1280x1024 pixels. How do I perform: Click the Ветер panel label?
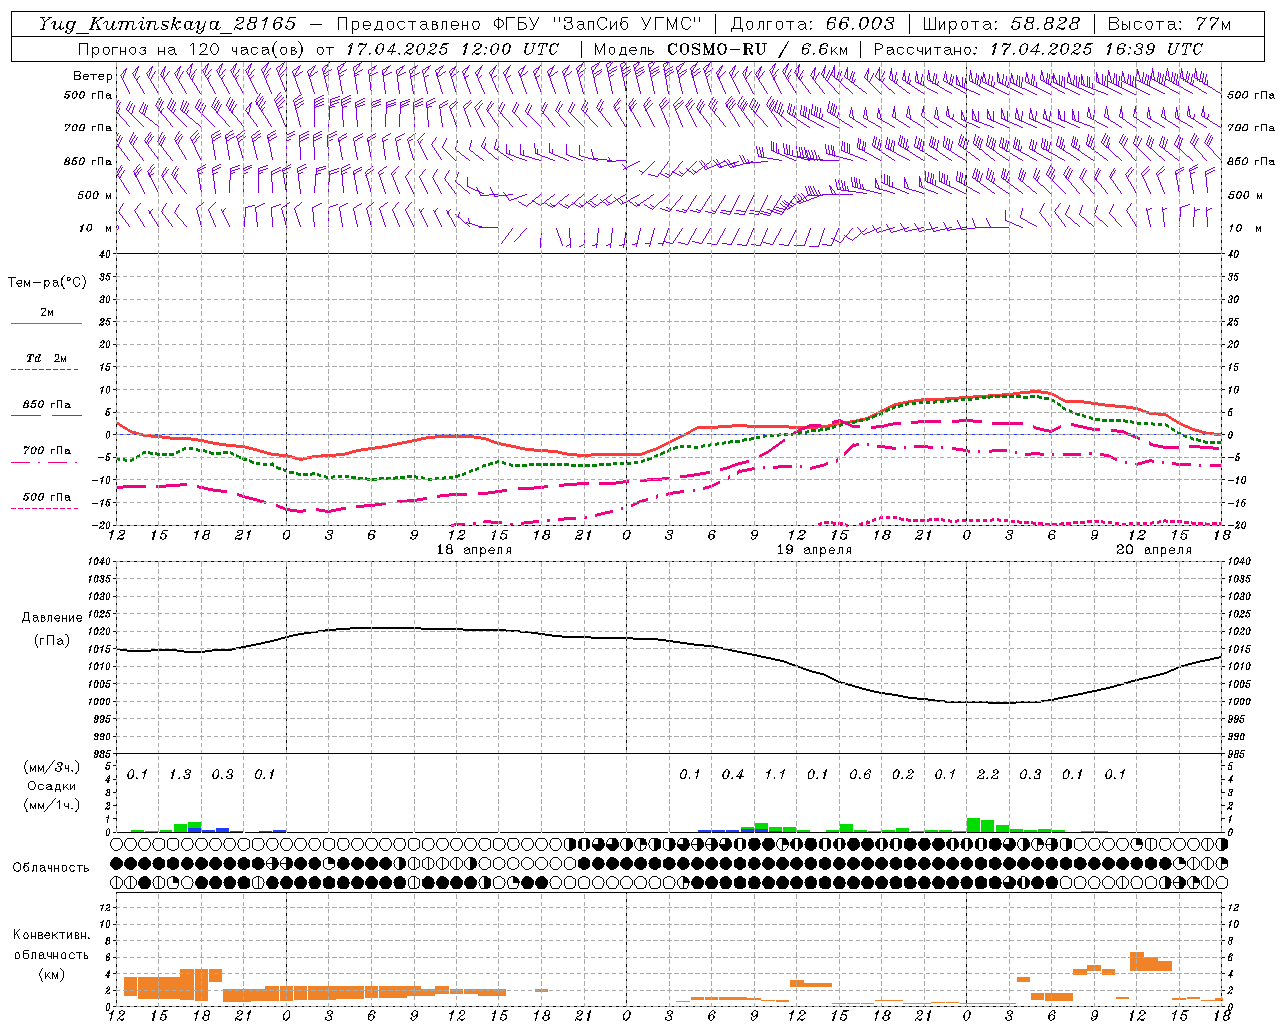(x=93, y=76)
